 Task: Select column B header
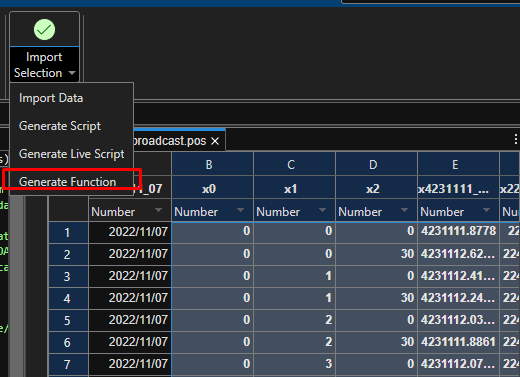click(212, 164)
